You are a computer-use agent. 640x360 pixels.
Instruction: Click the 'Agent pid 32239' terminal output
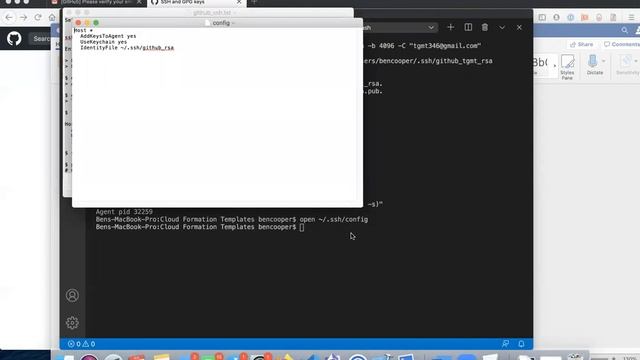pyautogui.click(x=124, y=212)
